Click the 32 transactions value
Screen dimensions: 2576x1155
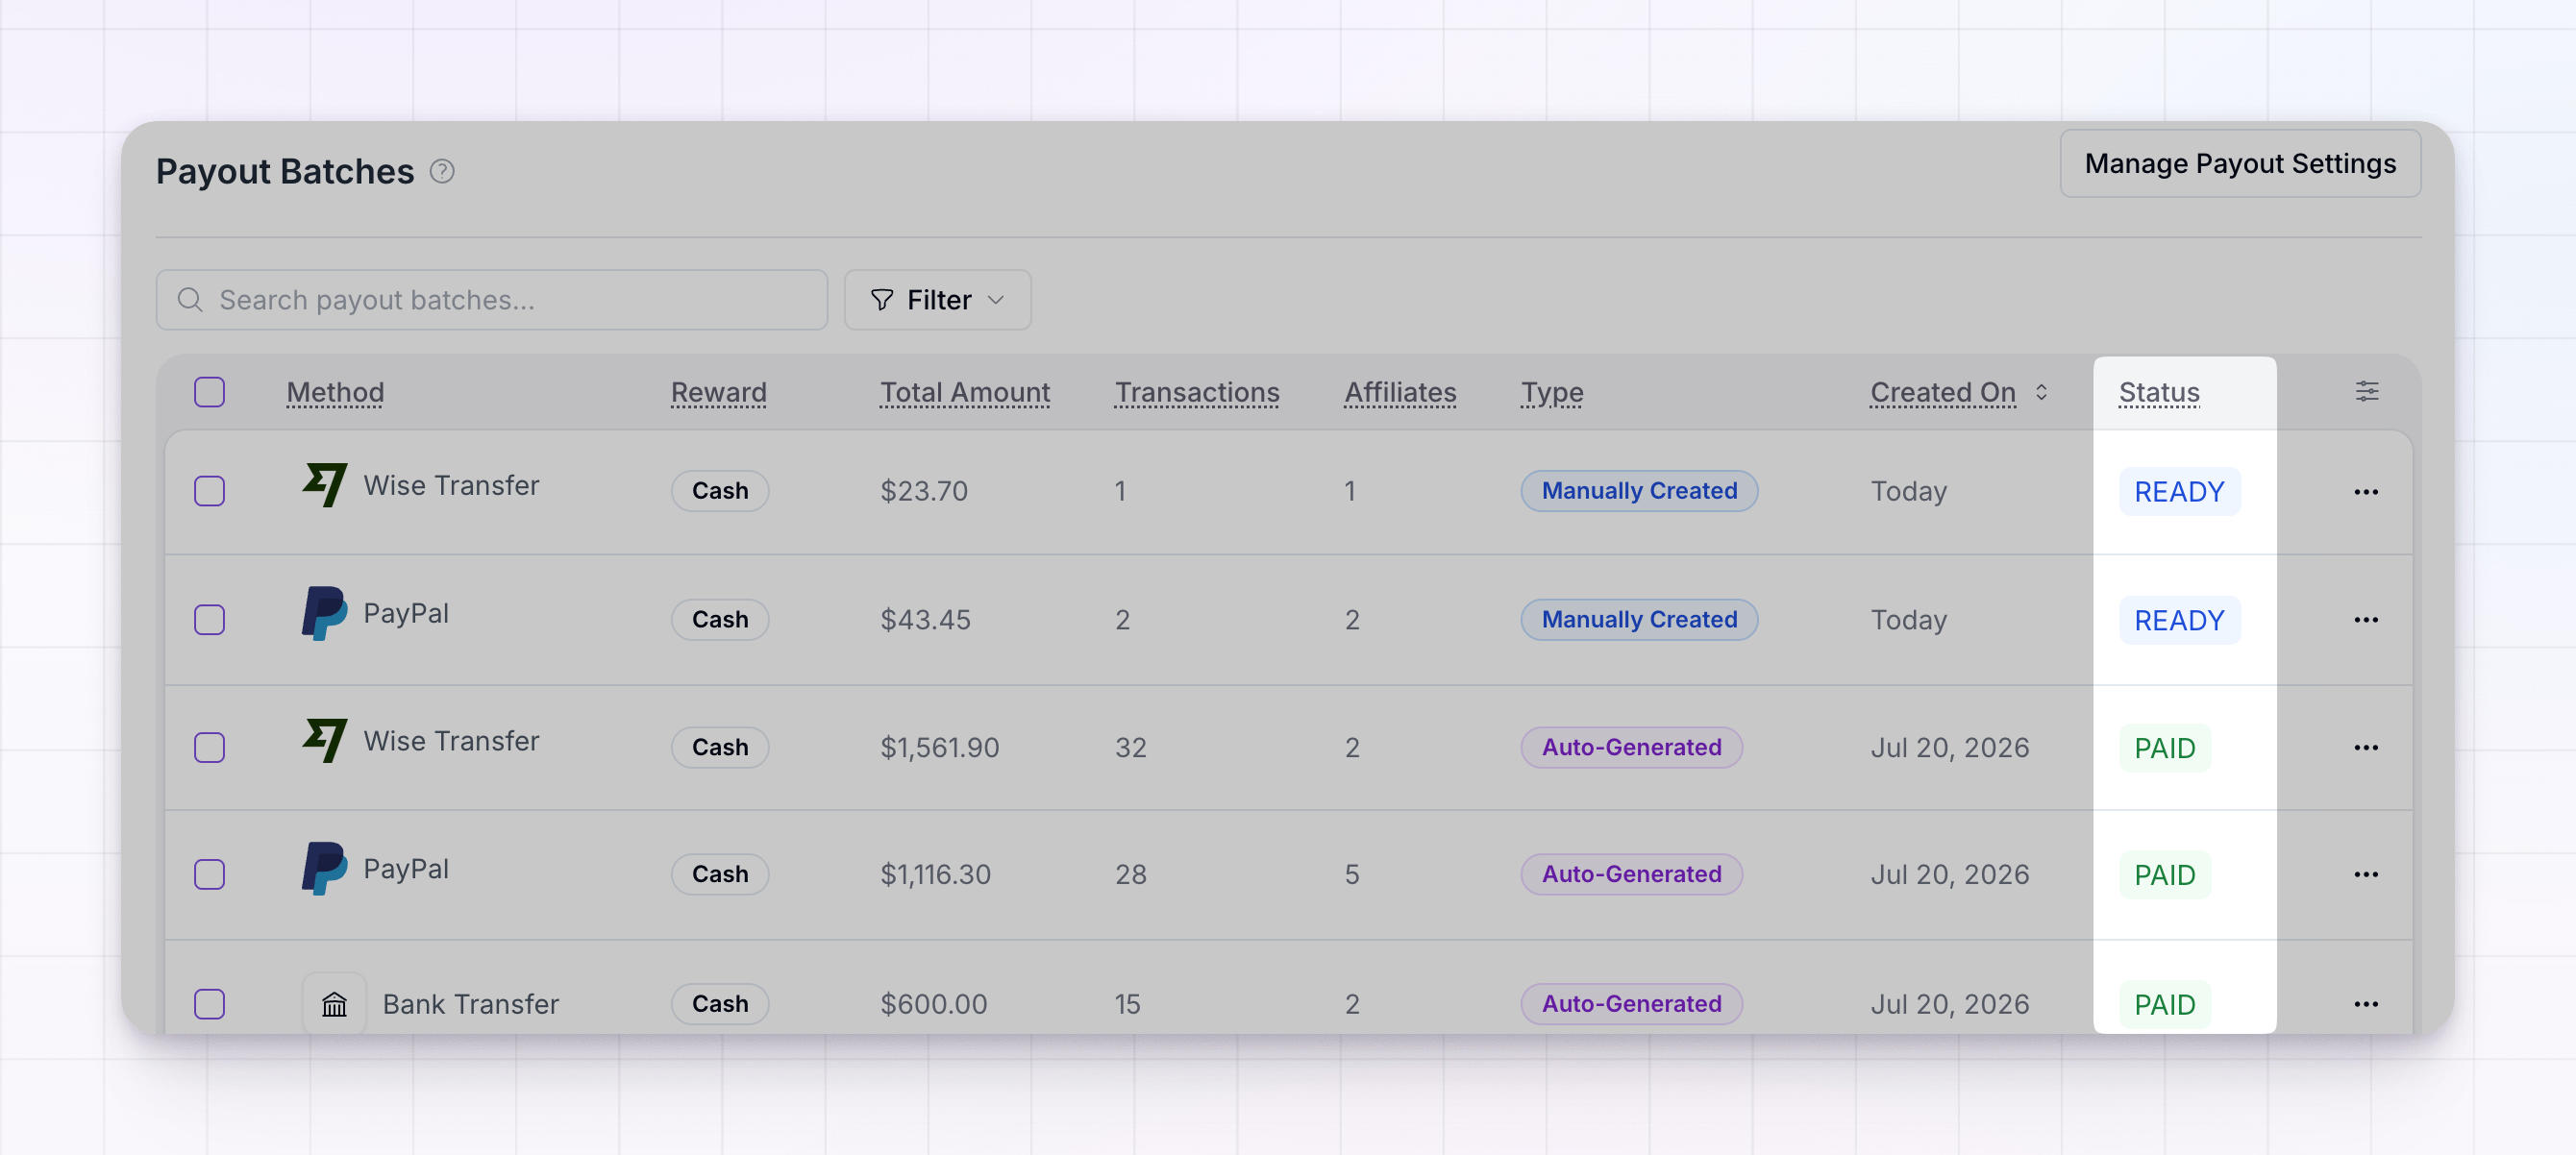(1131, 747)
